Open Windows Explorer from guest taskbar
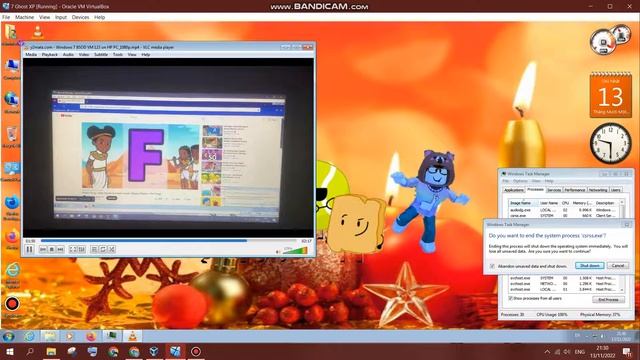 pos(49,336)
